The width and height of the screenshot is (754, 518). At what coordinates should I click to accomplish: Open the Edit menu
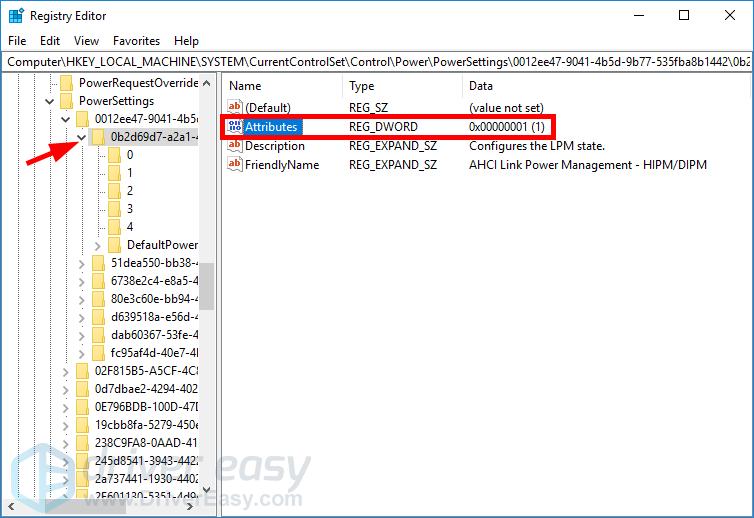[x=50, y=41]
